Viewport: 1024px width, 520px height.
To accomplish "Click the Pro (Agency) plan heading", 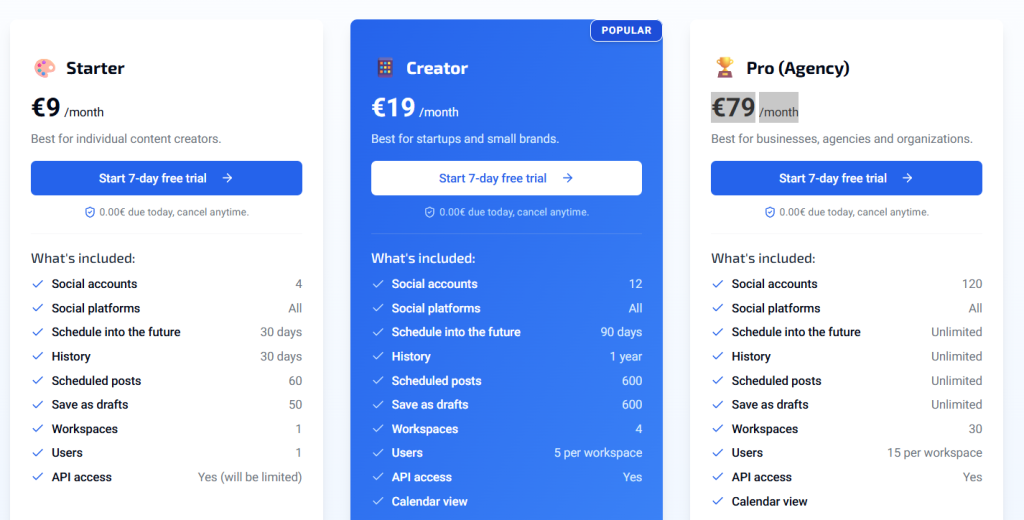I will tap(798, 68).
